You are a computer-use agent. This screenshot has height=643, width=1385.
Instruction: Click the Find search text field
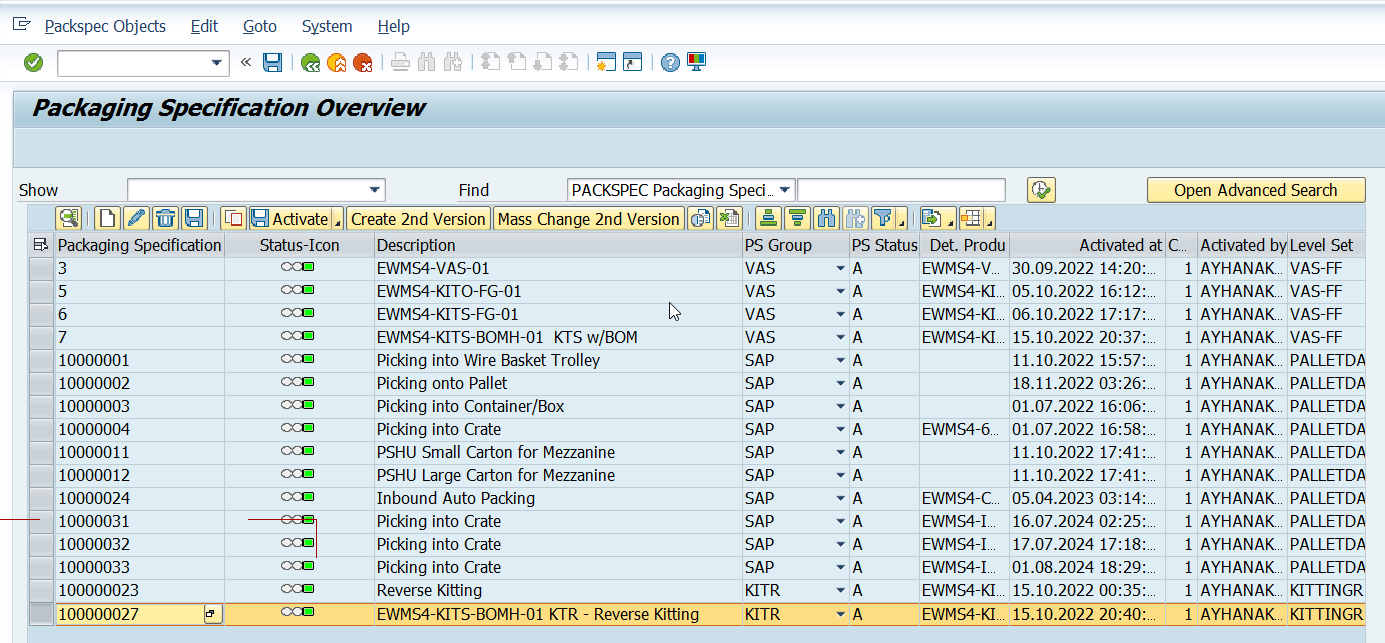click(x=901, y=190)
